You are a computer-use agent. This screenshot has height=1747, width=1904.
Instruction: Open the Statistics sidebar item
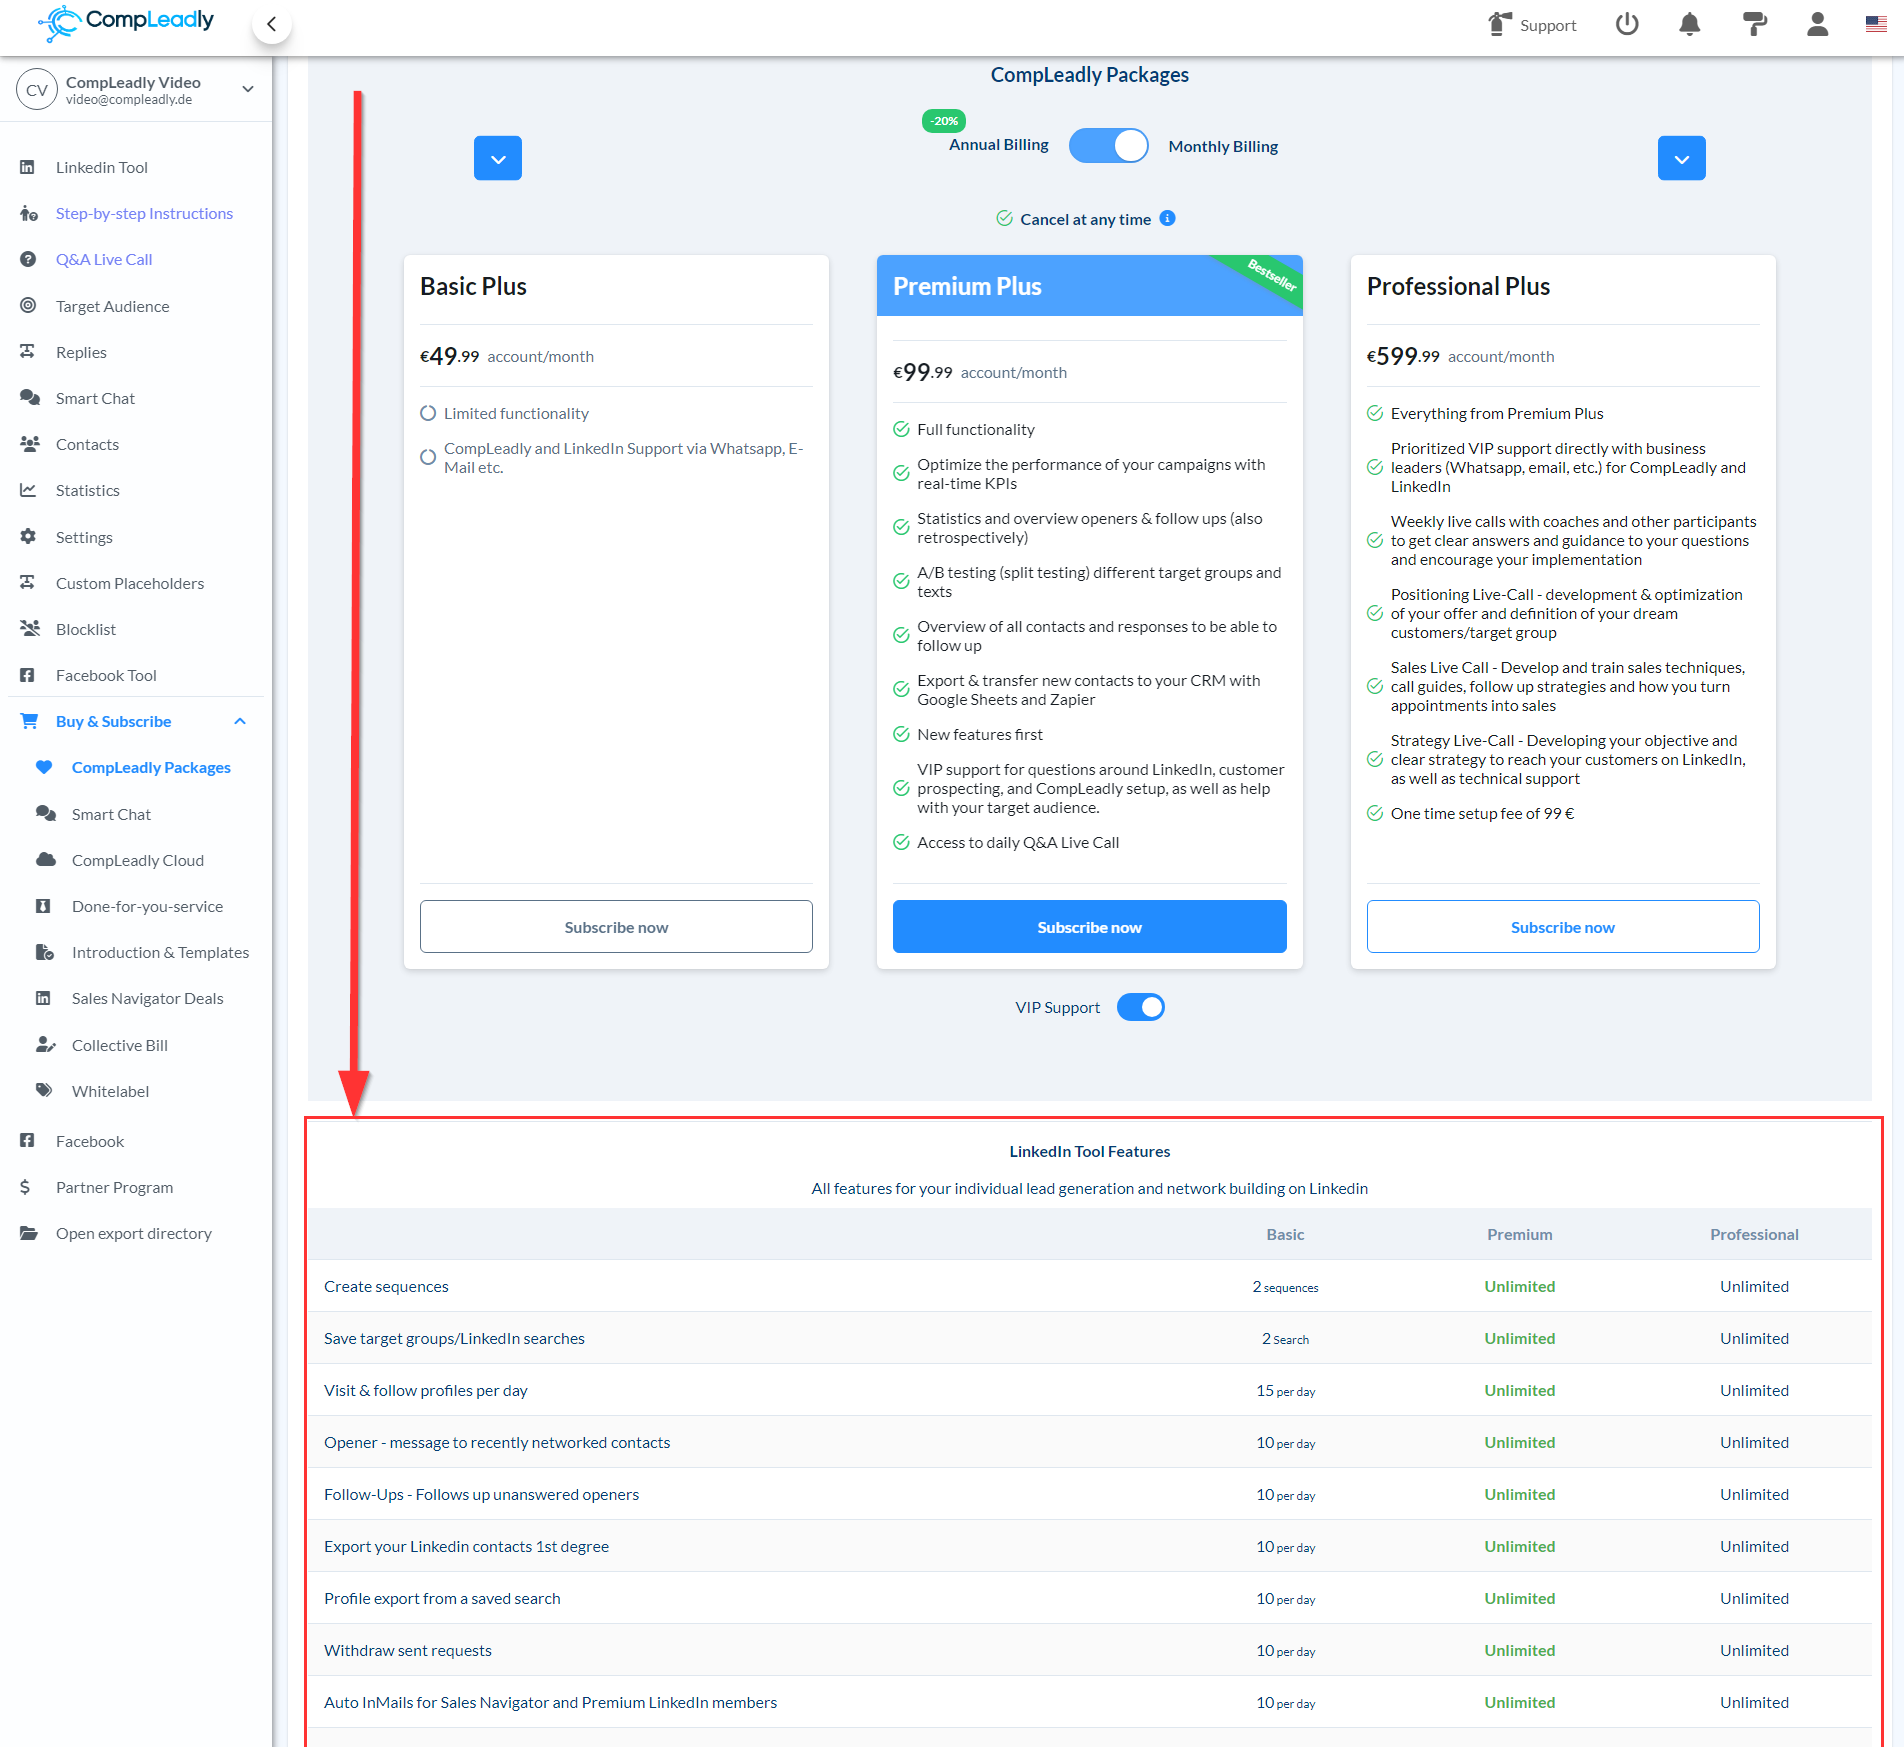[x=88, y=490]
